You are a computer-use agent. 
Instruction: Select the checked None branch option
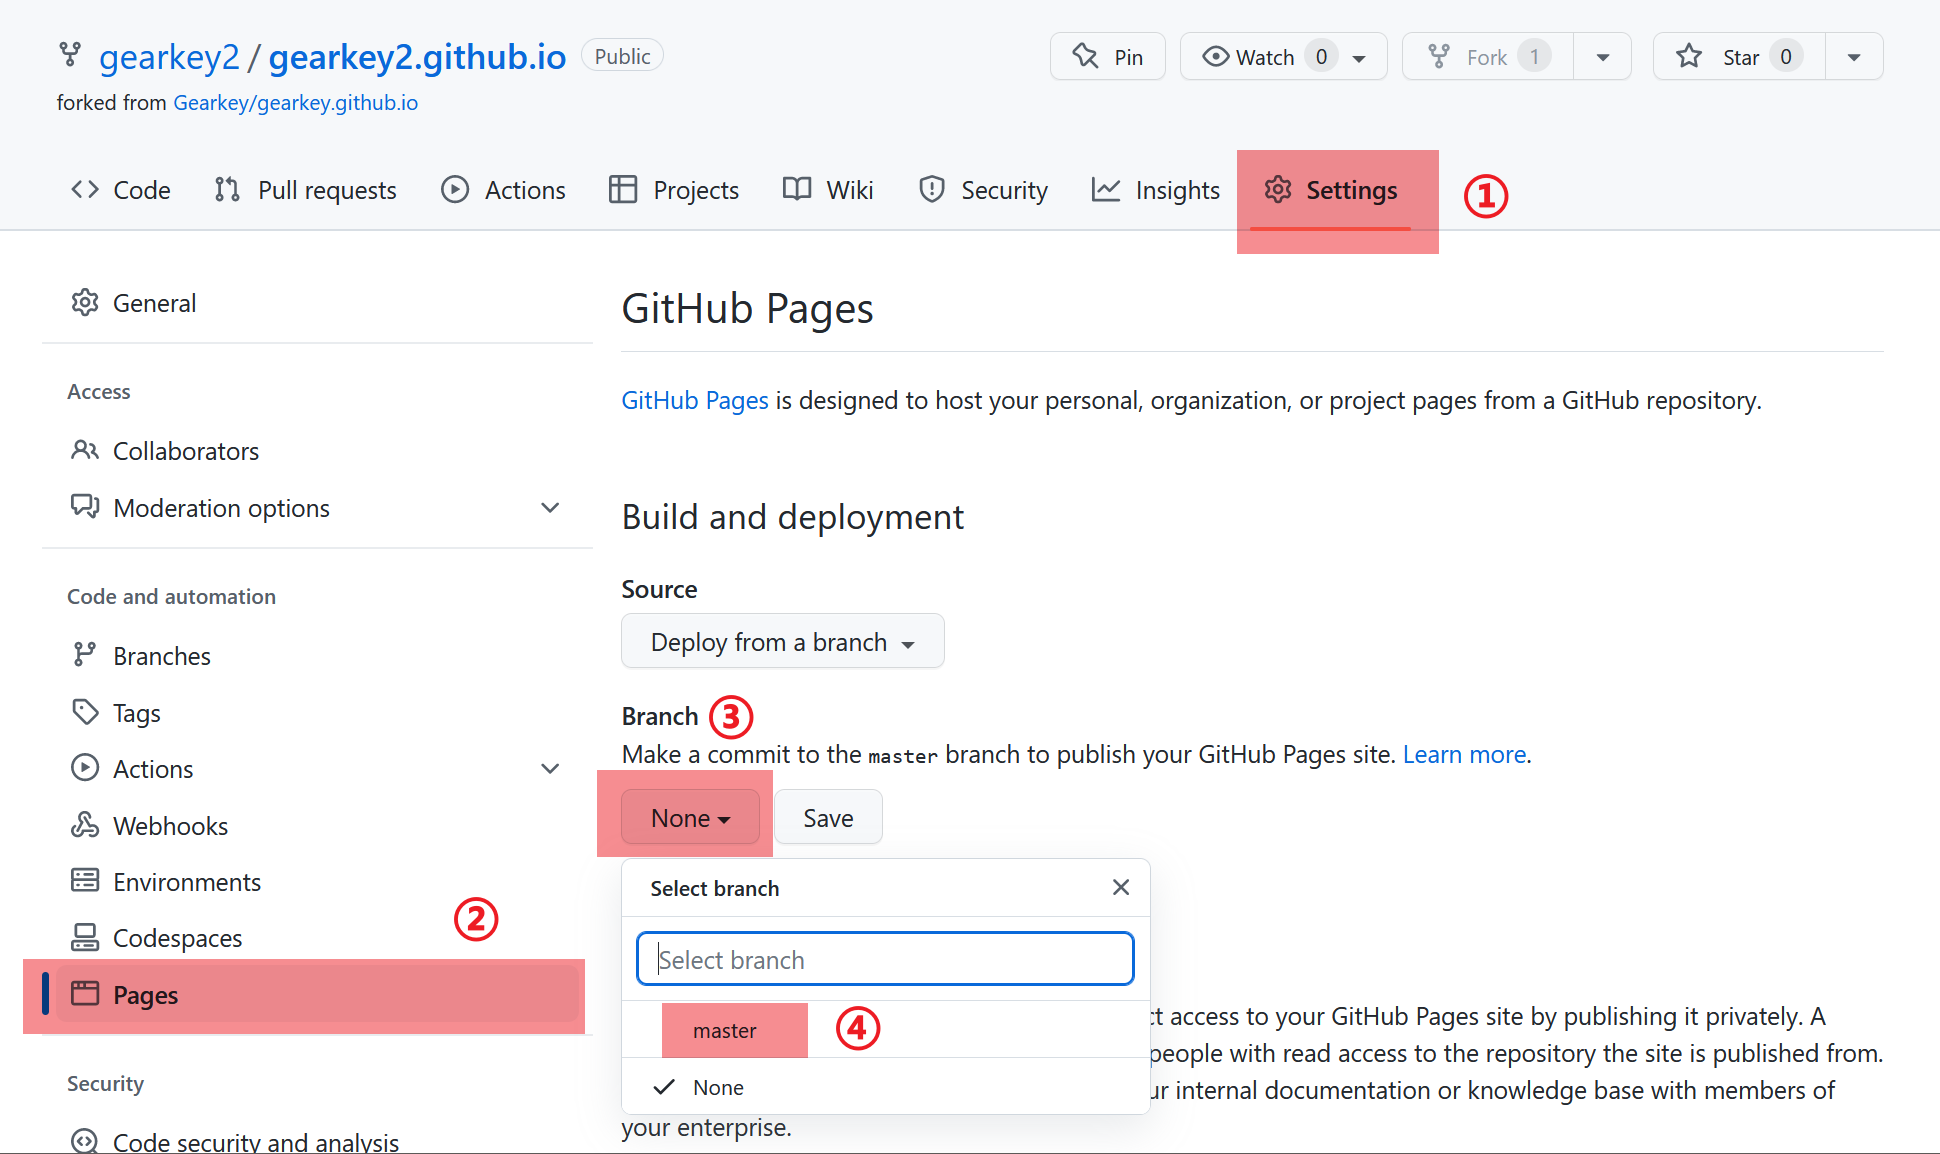[885, 1087]
